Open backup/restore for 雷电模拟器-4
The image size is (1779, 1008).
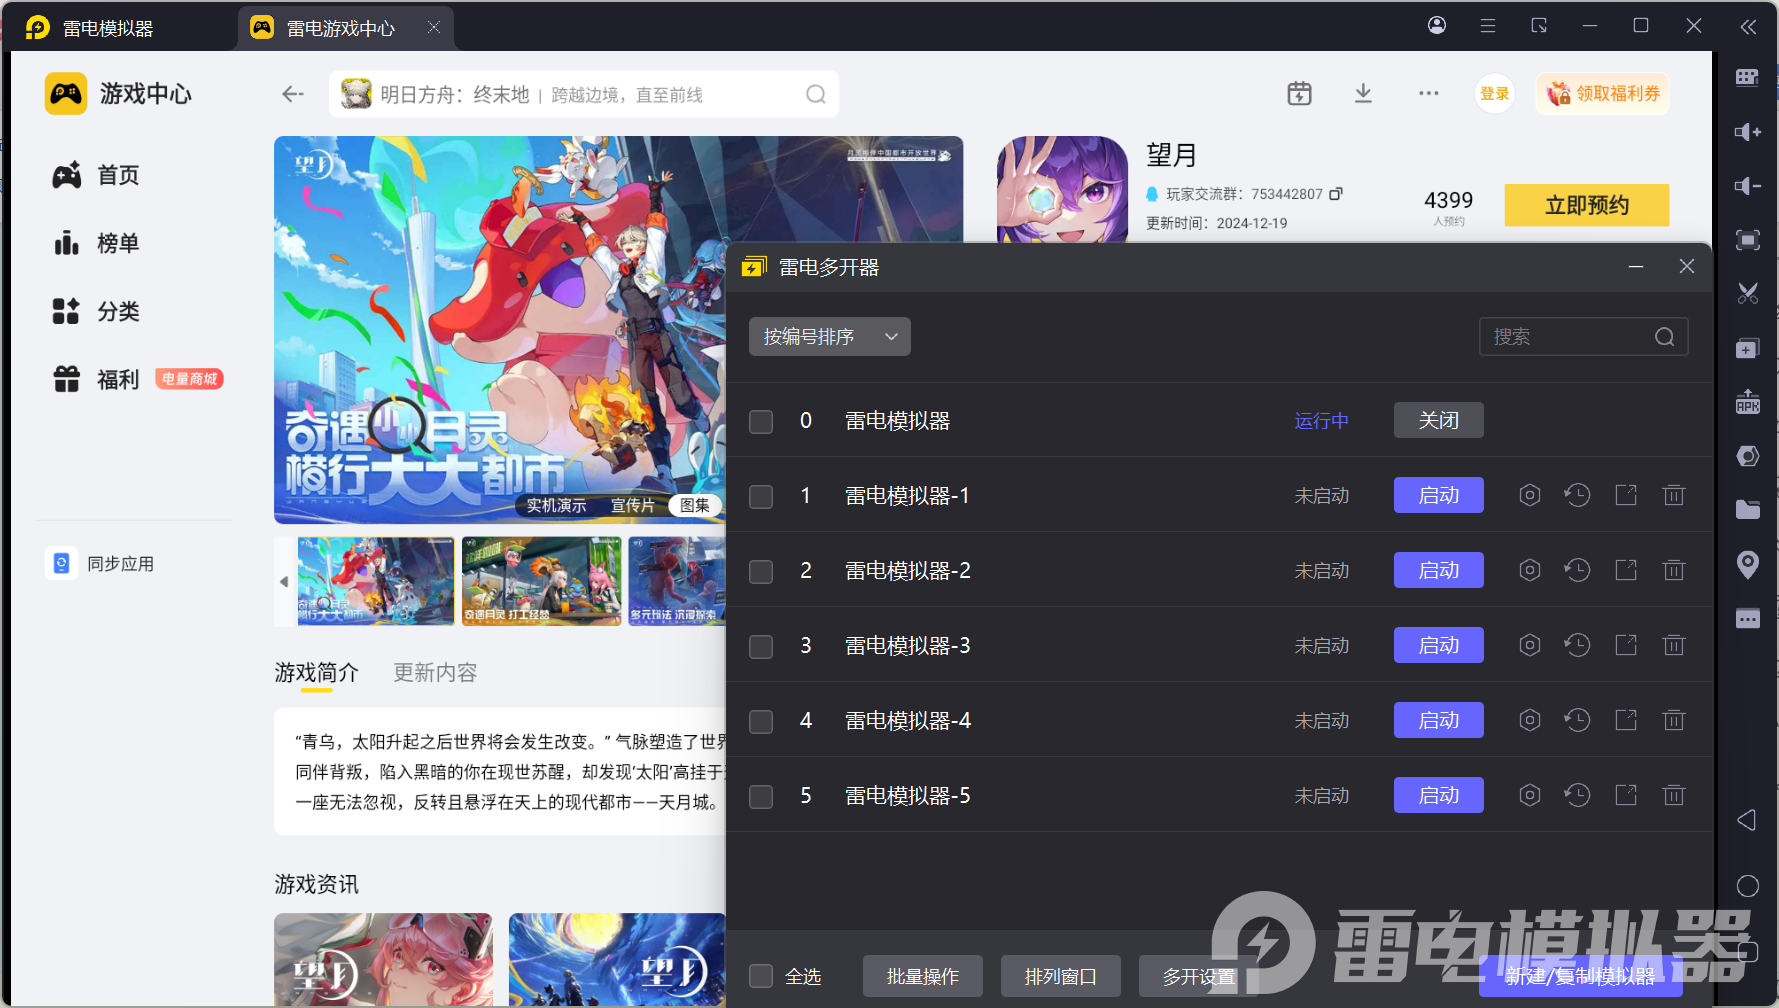point(1577,720)
